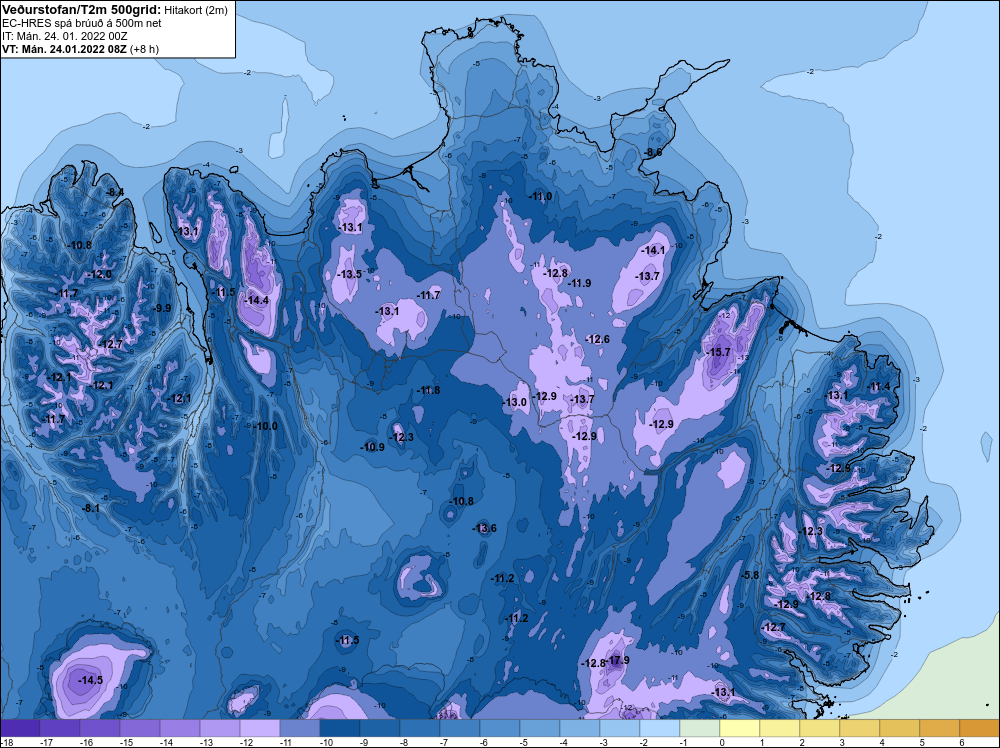The image size is (1000, 748).
Task: Click the 6 legend scale label
Action: [962, 742]
